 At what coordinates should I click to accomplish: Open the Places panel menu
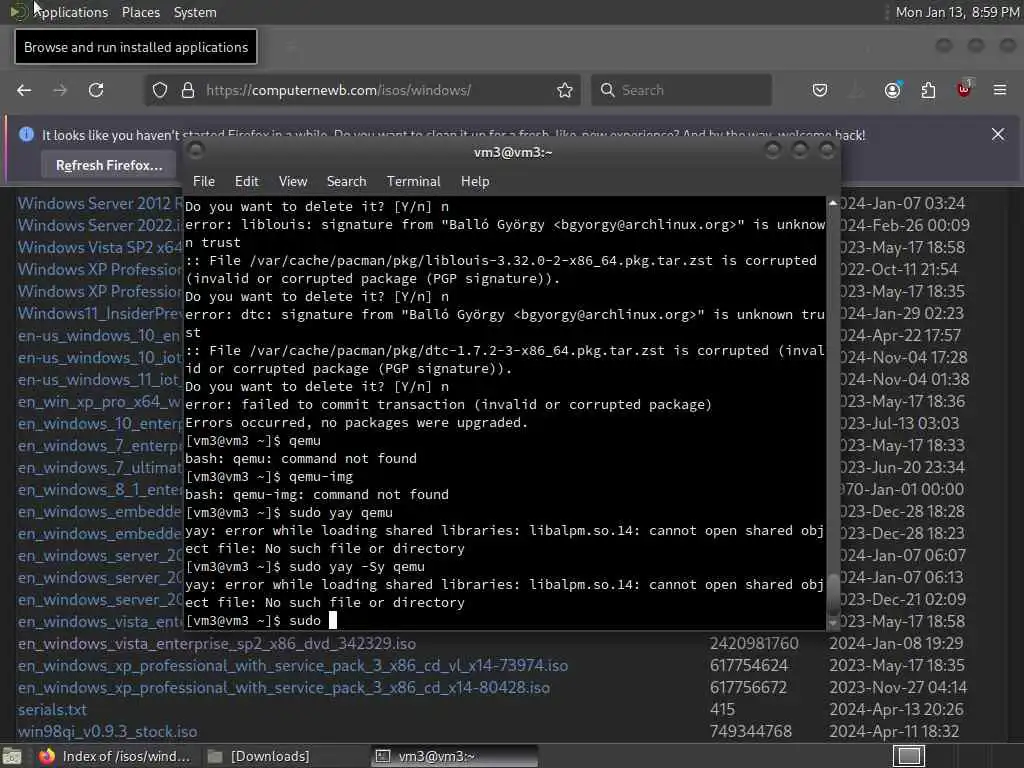tap(141, 12)
